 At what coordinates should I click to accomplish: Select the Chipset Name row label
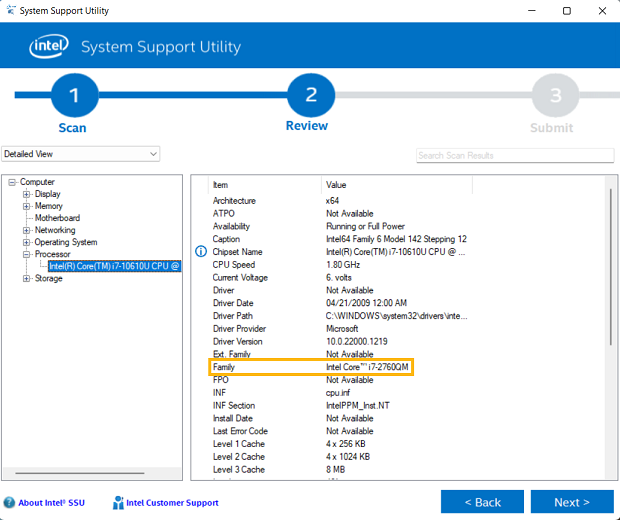237,252
